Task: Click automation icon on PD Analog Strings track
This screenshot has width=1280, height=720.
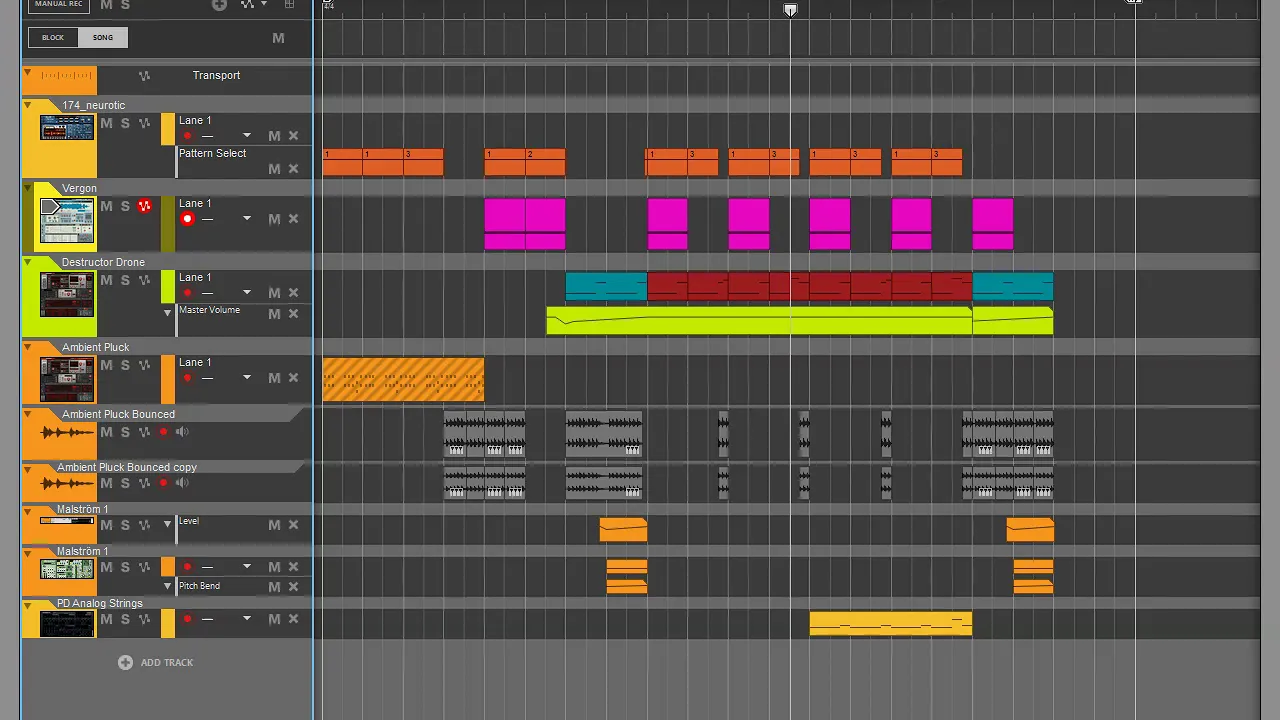Action: pos(144,619)
